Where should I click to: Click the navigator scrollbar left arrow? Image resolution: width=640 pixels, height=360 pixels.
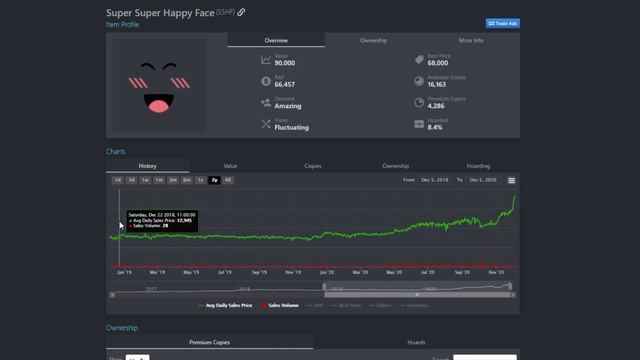point(112,295)
